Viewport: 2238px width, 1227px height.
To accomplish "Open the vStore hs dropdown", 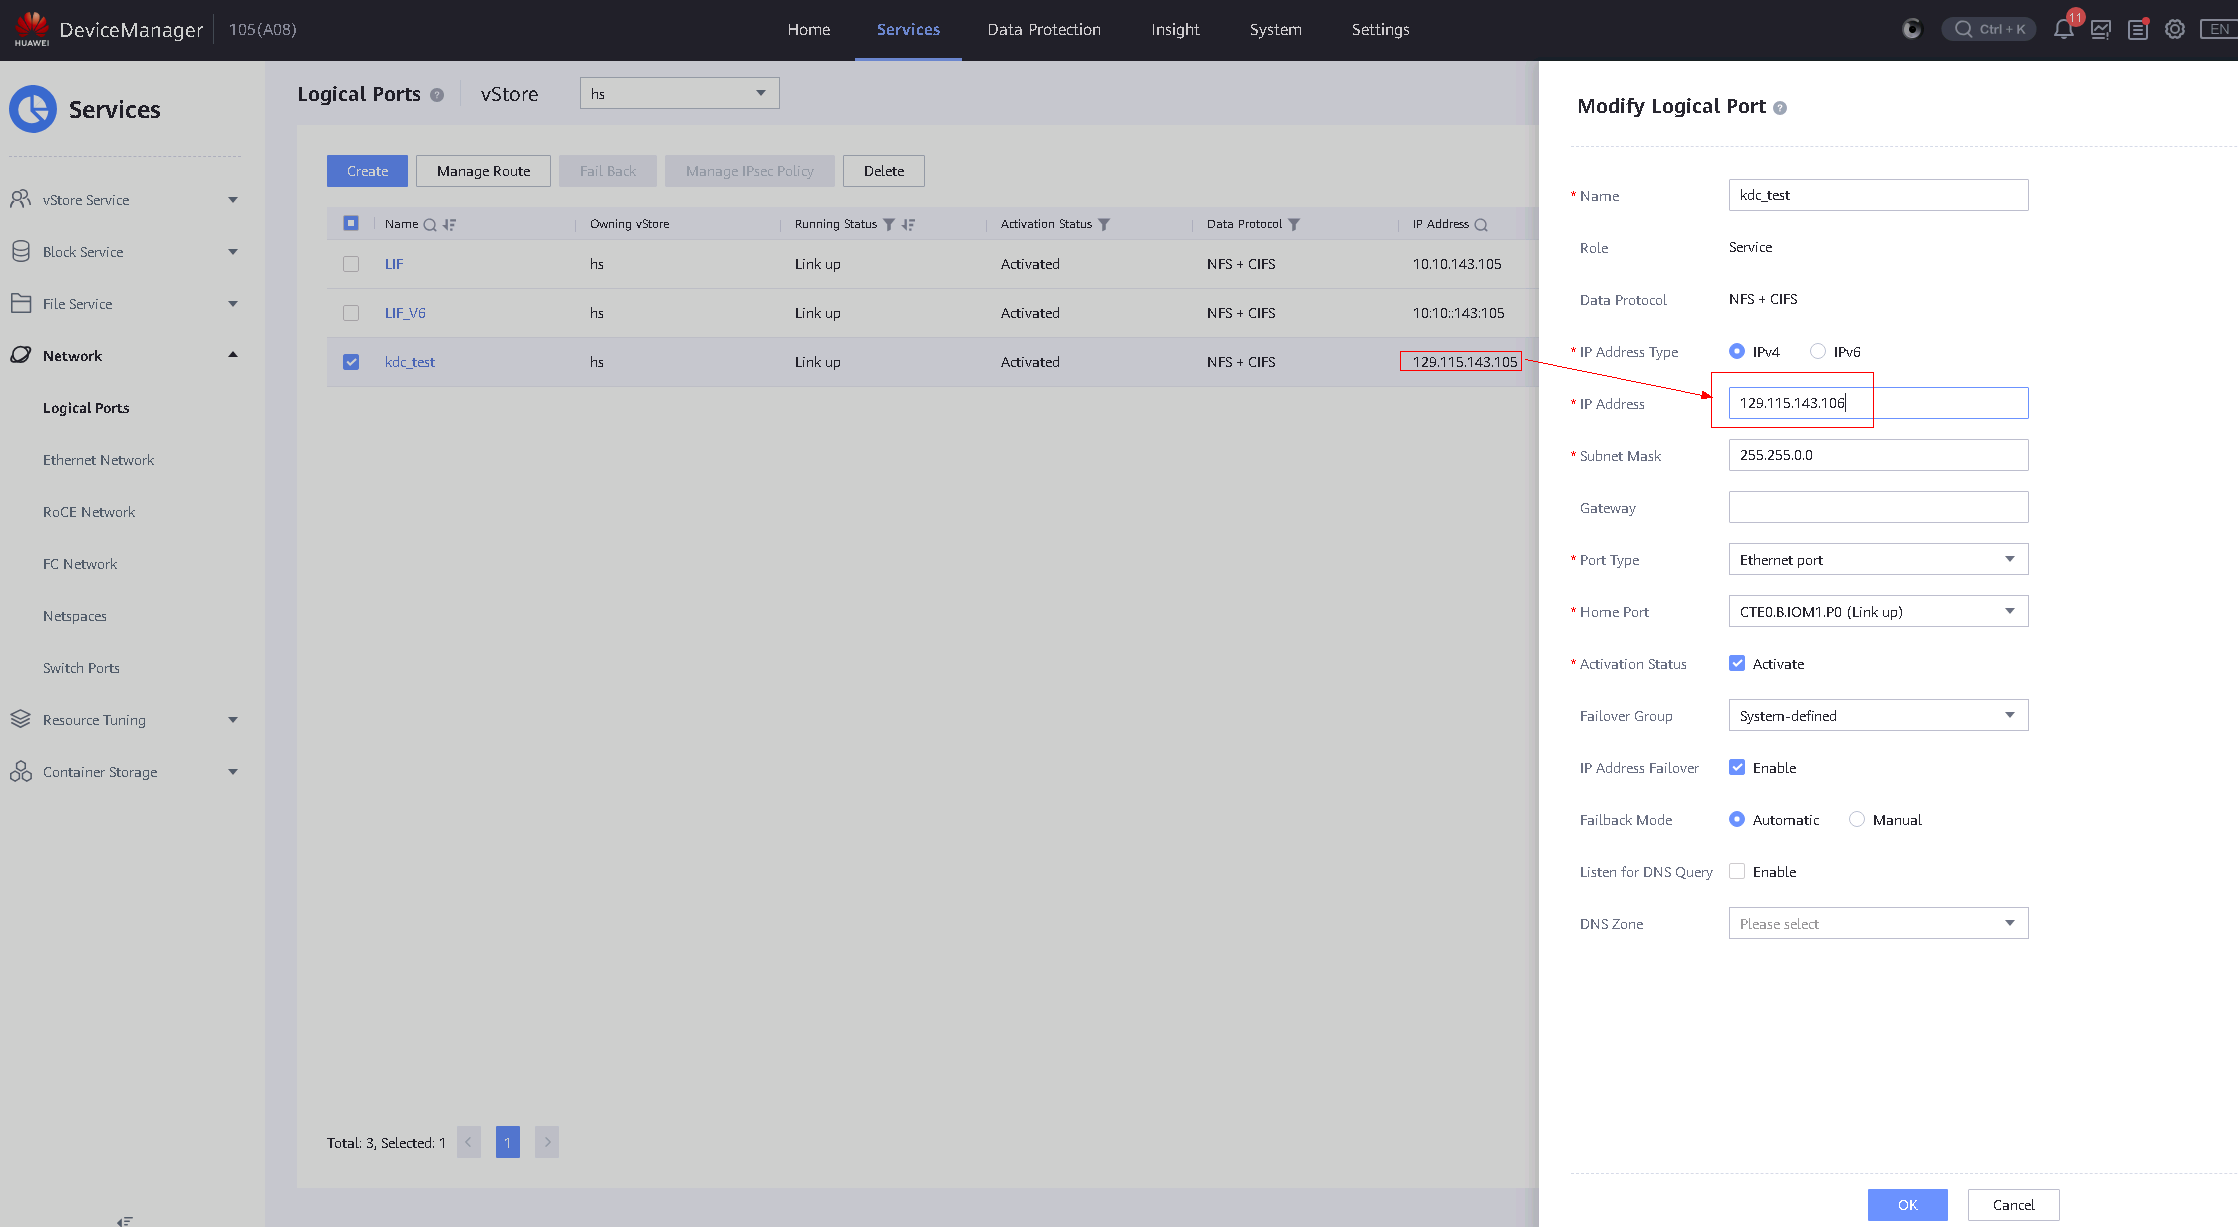I will click(680, 93).
